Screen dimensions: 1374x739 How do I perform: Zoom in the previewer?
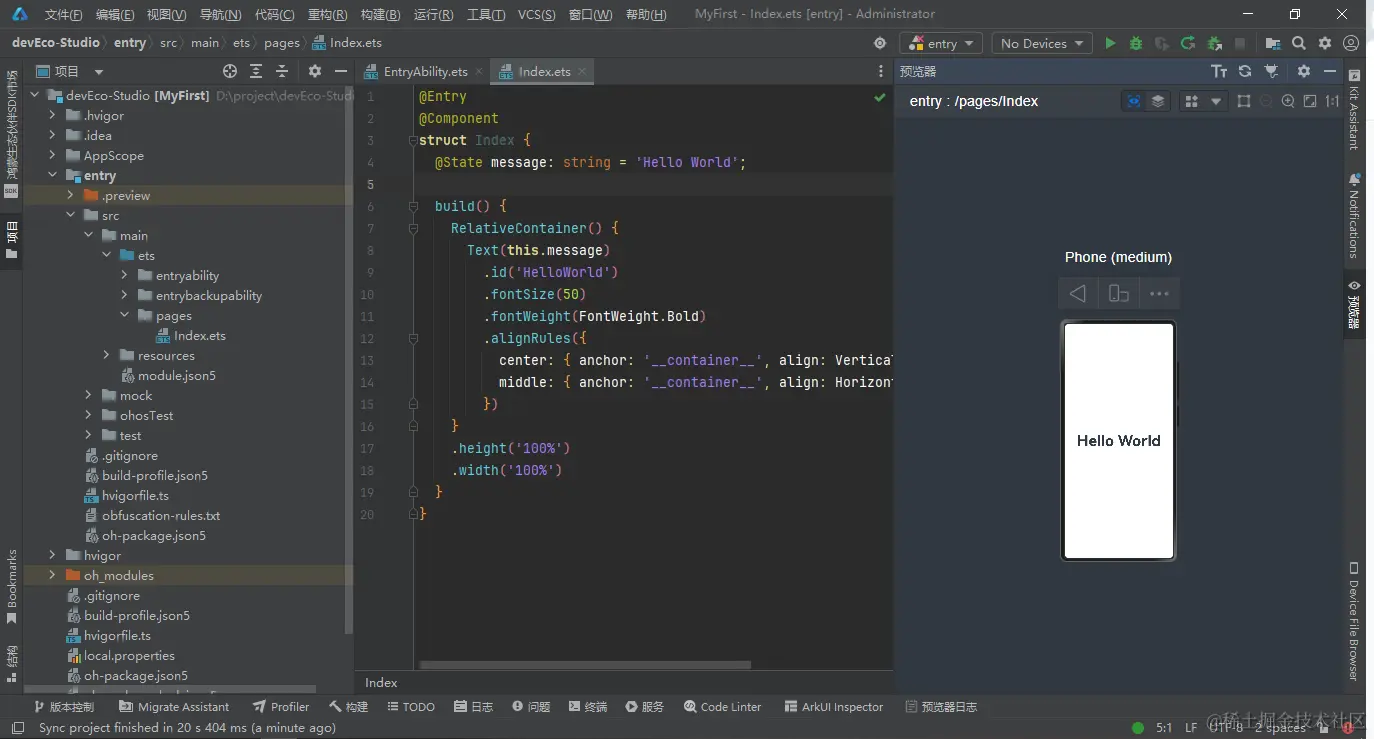(x=1288, y=101)
